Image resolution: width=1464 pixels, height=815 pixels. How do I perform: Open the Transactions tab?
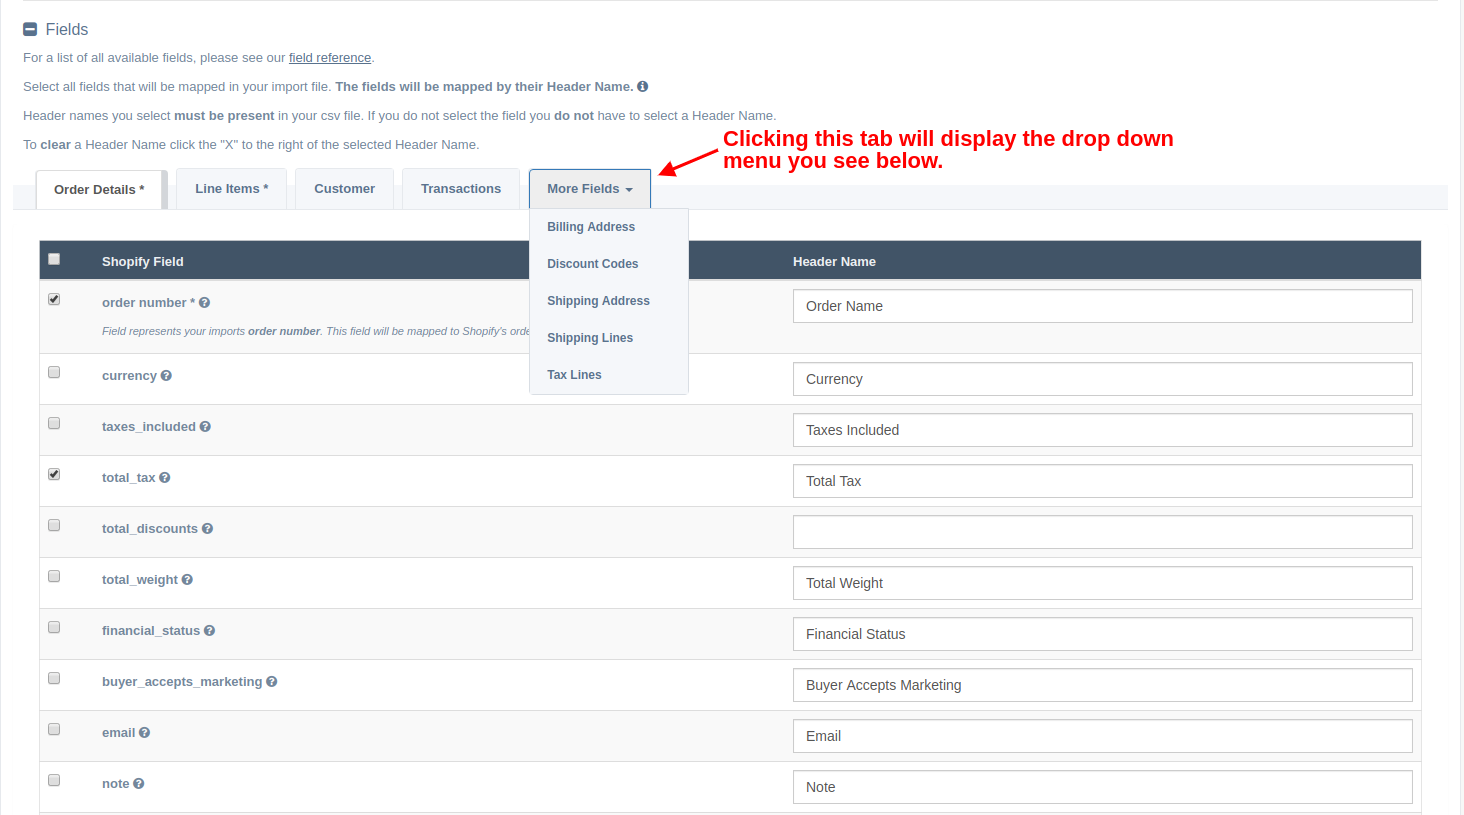[461, 188]
